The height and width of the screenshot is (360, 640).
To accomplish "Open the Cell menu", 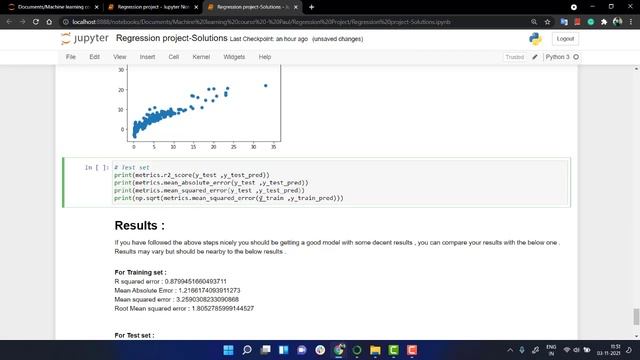I will click(174, 57).
